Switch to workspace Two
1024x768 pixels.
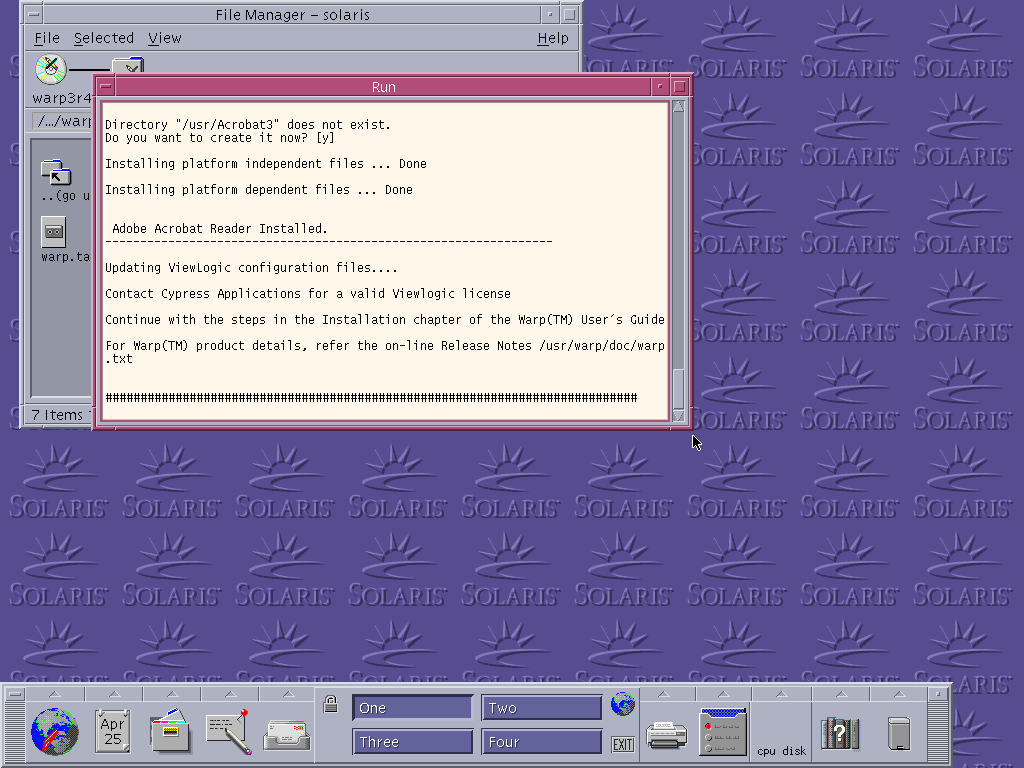[541, 708]
